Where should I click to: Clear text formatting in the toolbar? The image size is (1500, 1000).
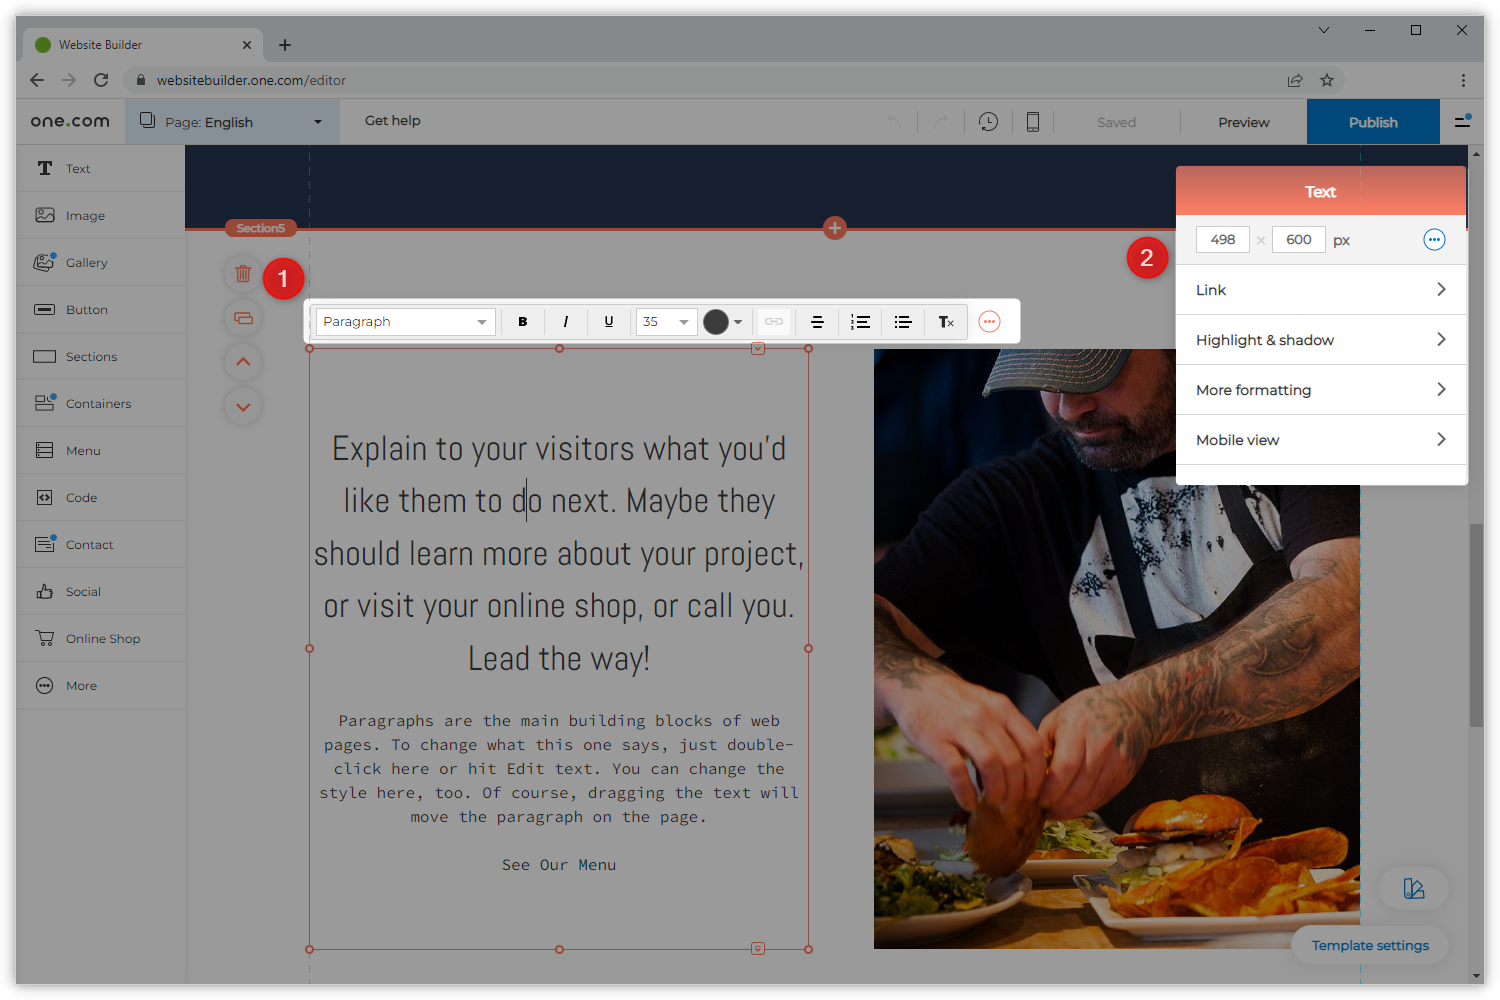[946, 322]
